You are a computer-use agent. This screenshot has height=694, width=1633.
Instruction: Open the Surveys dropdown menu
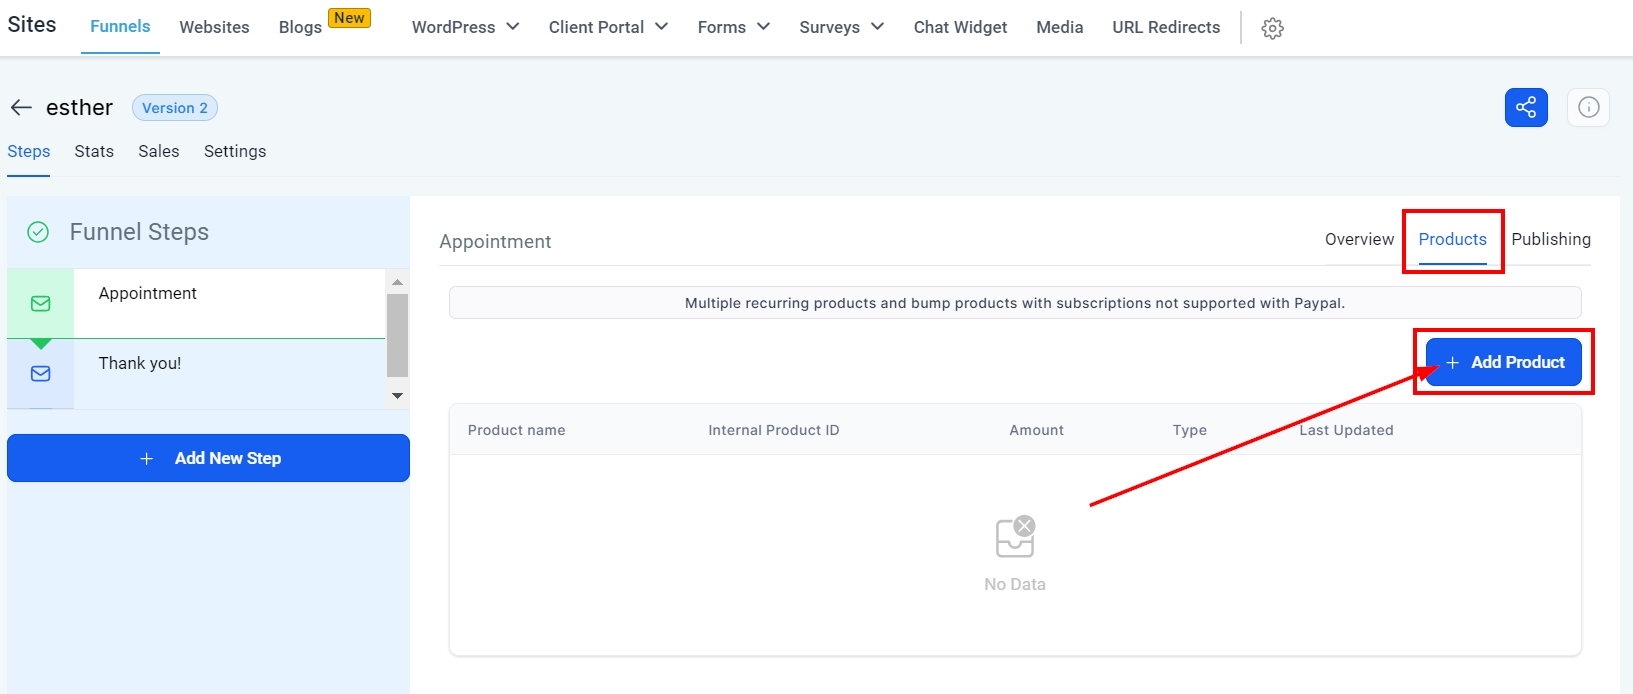(x=841, y=27)
